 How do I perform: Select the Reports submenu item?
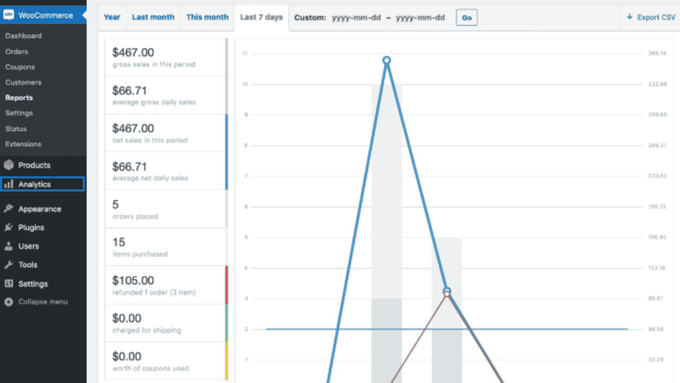point(19,98)
